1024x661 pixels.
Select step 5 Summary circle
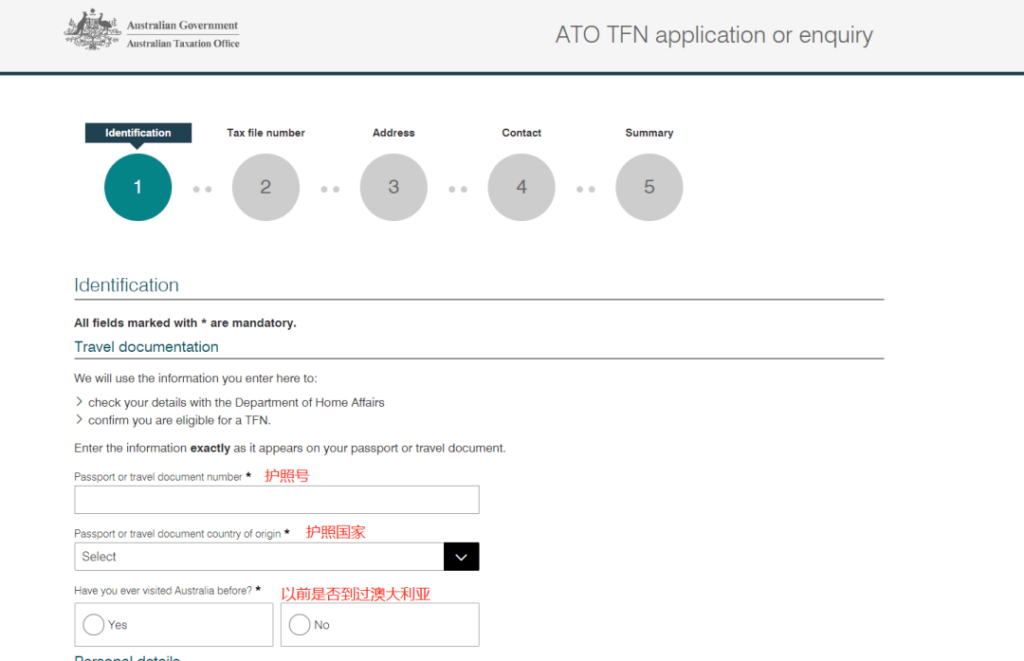click(649, 187)
